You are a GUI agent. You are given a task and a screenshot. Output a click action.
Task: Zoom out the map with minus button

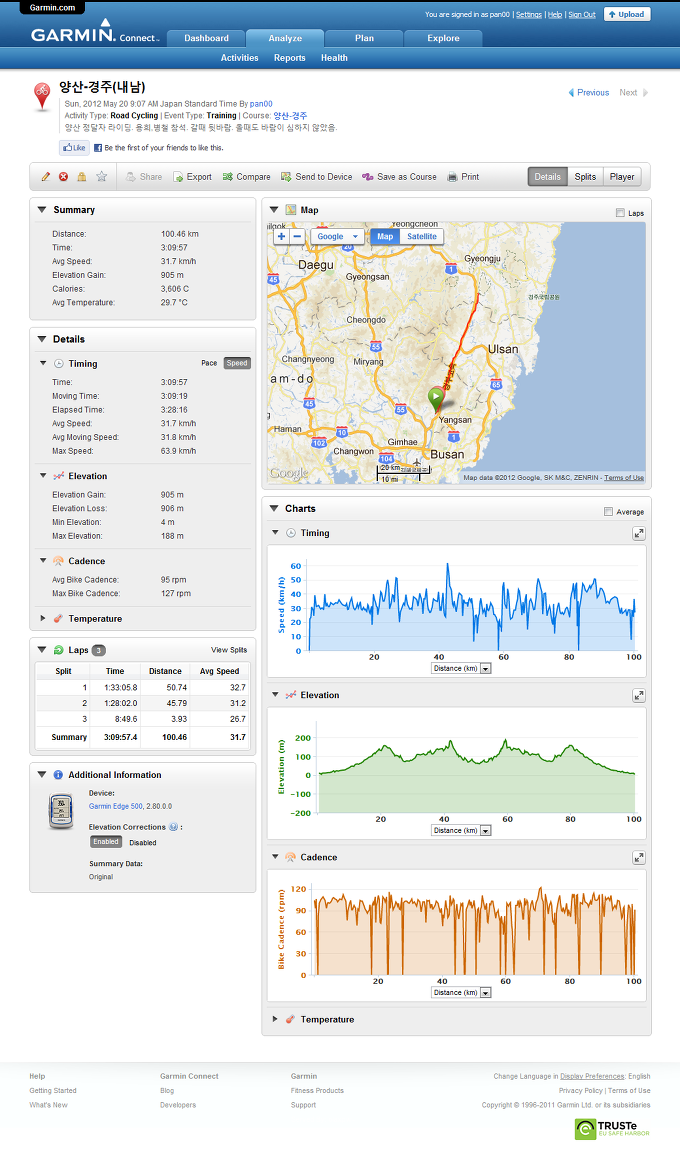point(297,237)
